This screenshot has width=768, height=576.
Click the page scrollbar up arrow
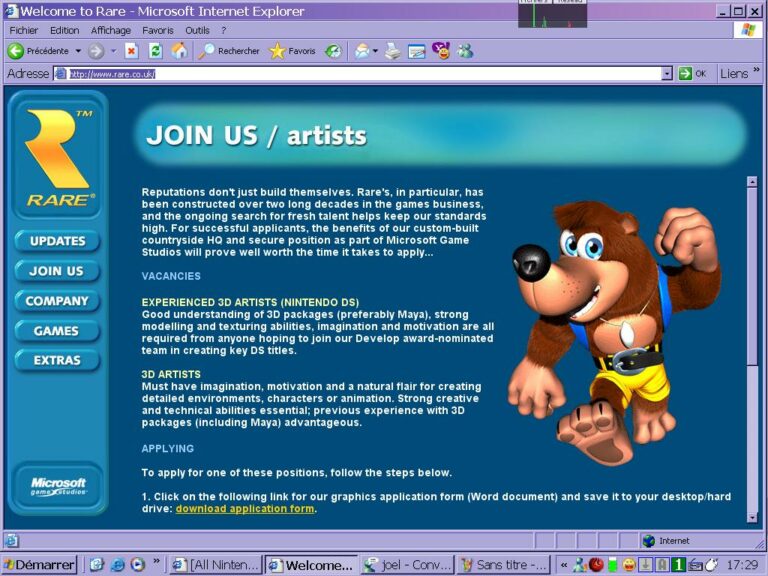click(752, 182)
